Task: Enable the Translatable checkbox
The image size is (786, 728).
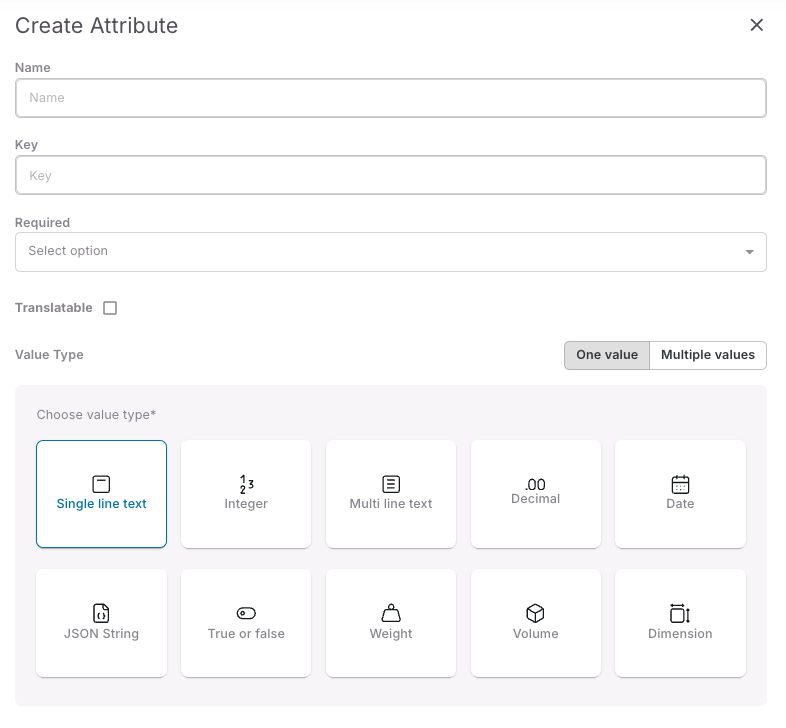Action: (x=110, y=308)
